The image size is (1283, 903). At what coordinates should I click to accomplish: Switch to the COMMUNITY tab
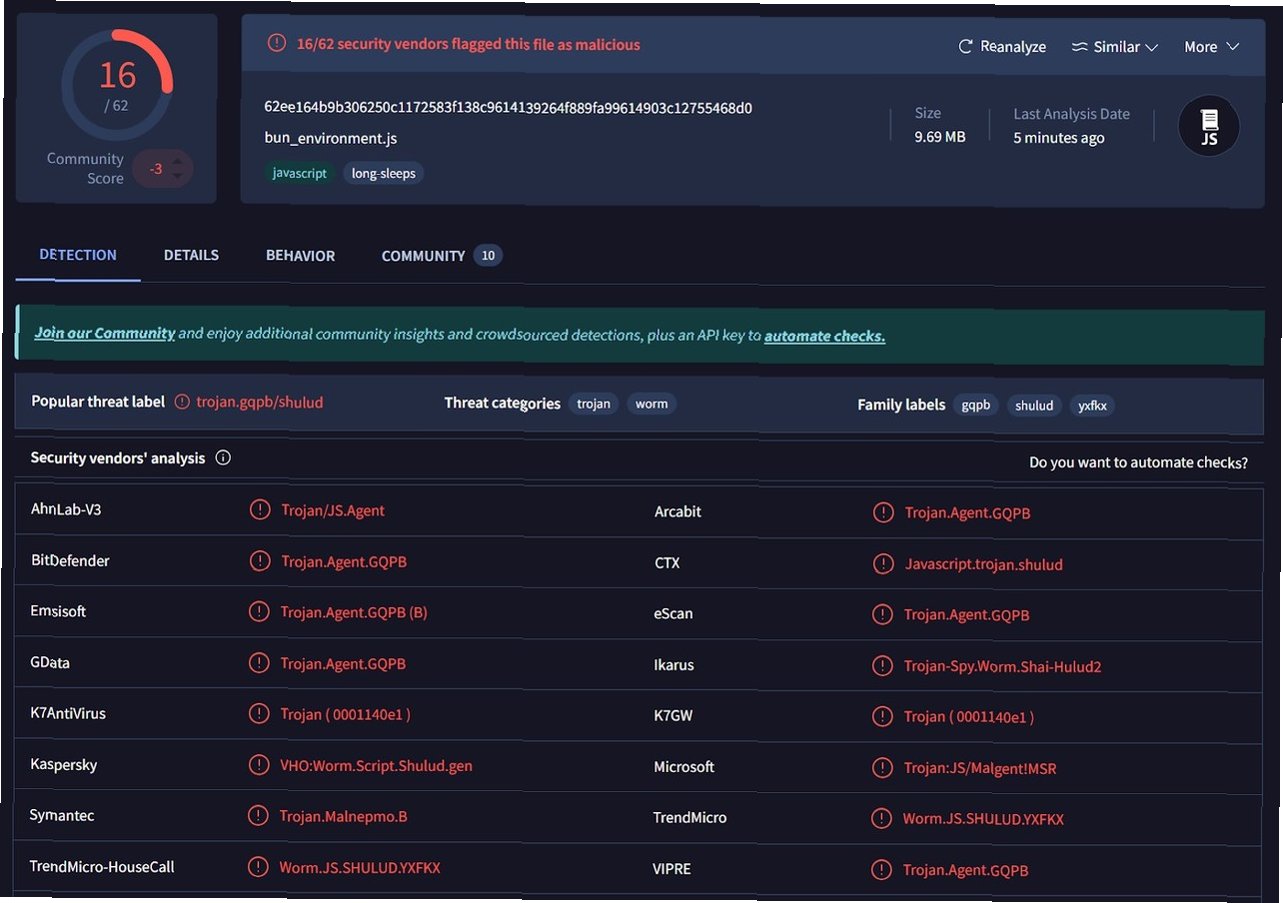pos(423,256)
